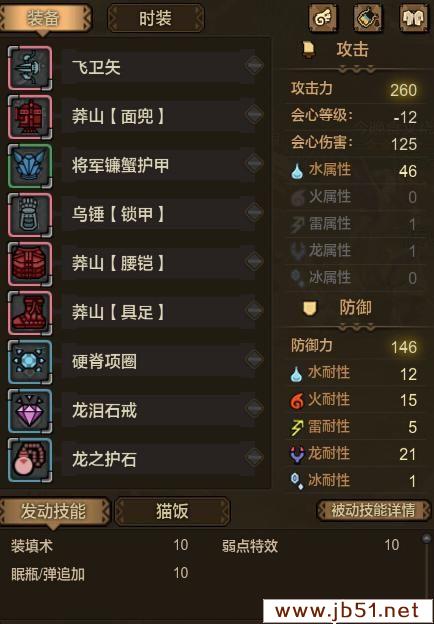Select the 乌锤【锁甲】 gauntlet icon
Viewport: 434px width, 624px height.
tap(30, 215)
